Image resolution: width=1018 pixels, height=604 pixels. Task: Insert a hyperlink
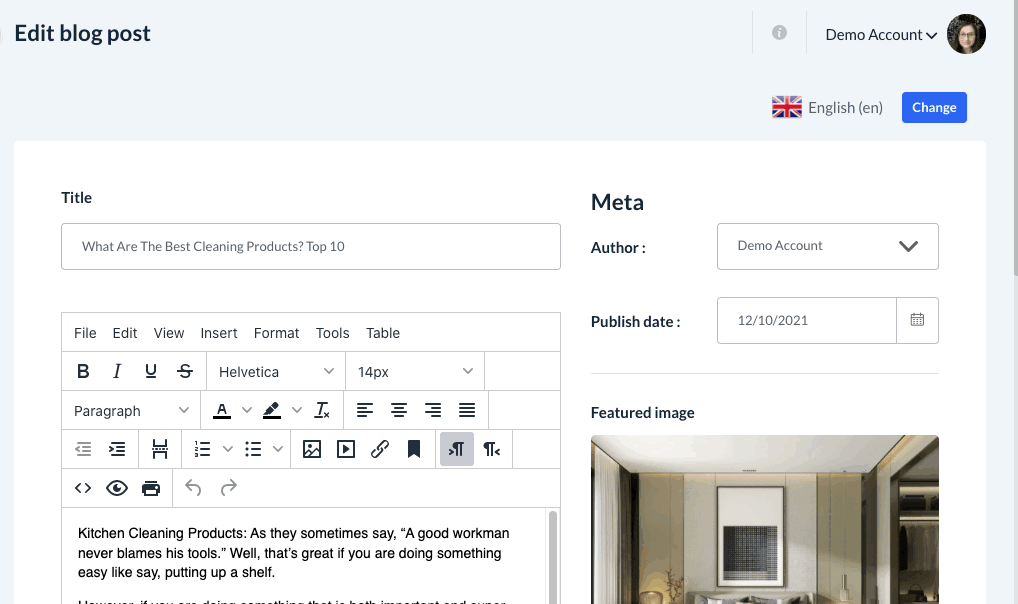pyautogui.click(x=380, y=449)
